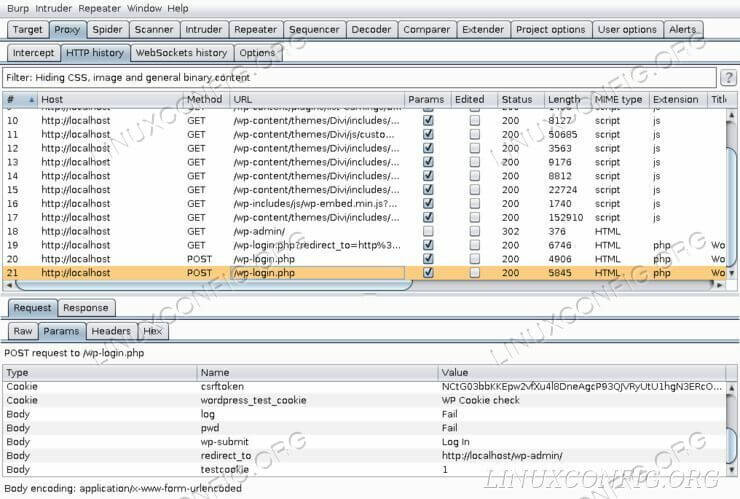This screenshot has height=499, width=740.
Task: Sort the table by Method column
Action: pyautogui.click(x=206, y=100)
